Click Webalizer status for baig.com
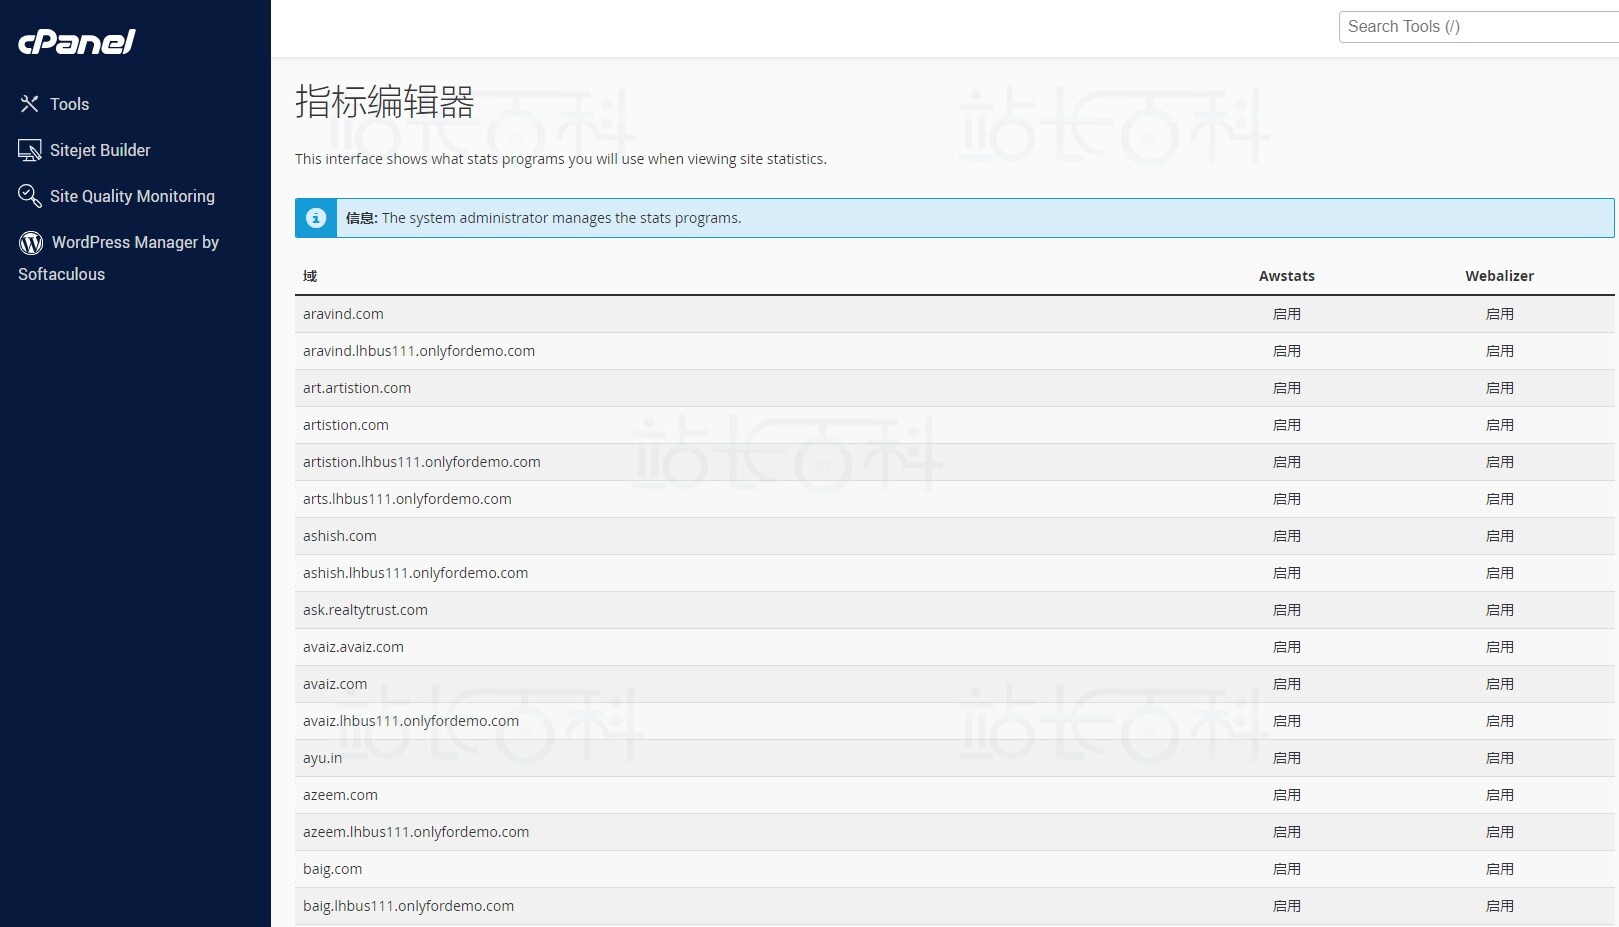Image resolution: width=1619 pixels, height=927 pixels. click(1500, 869)
